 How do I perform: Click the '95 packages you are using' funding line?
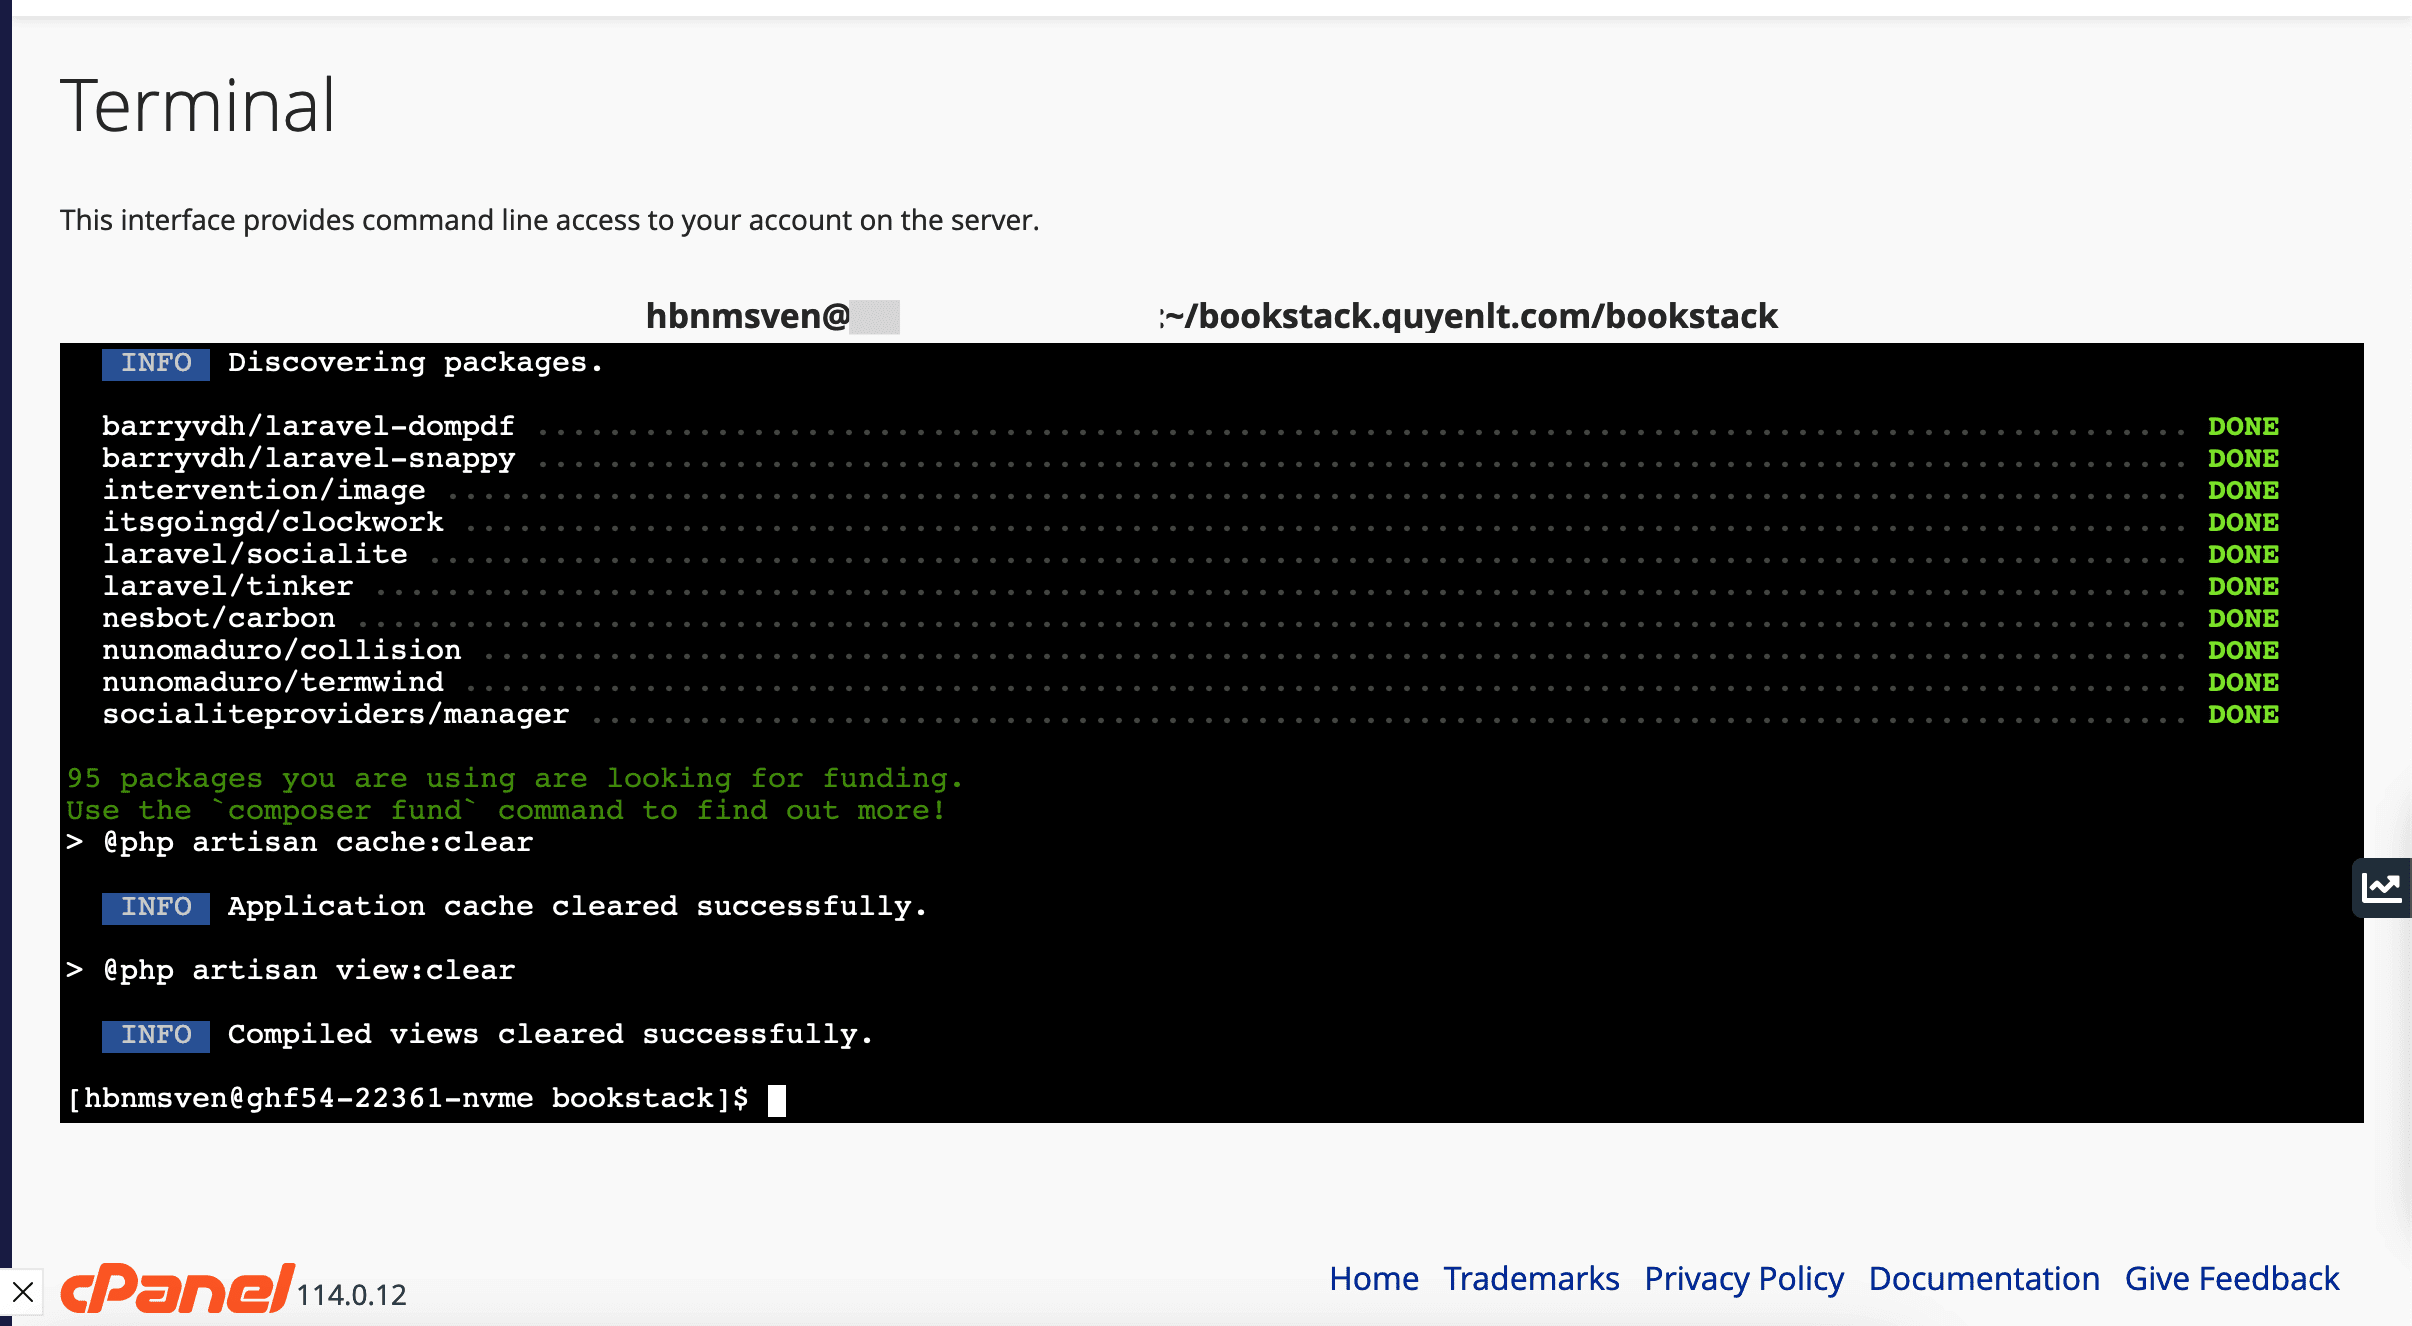coord(514,778)
